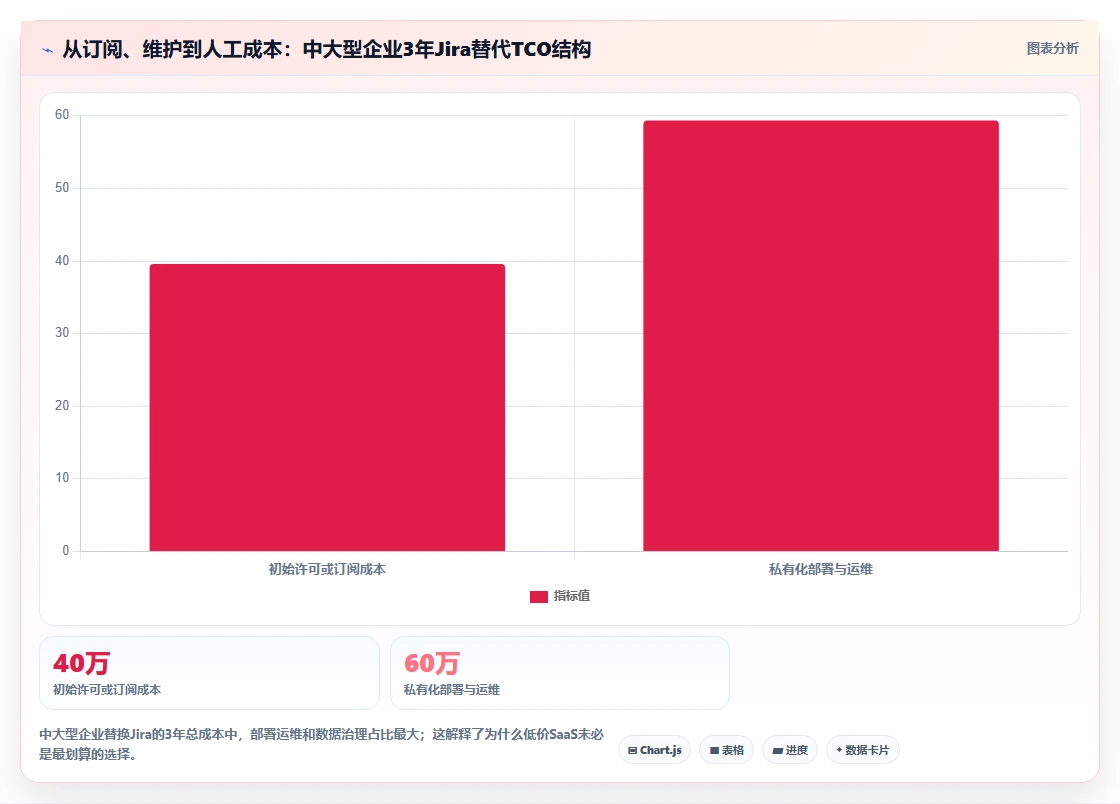The width and height of the screenshot is (1120, 804).
Task: Open the 60万 data card
Action: click(x=560, y=673)
